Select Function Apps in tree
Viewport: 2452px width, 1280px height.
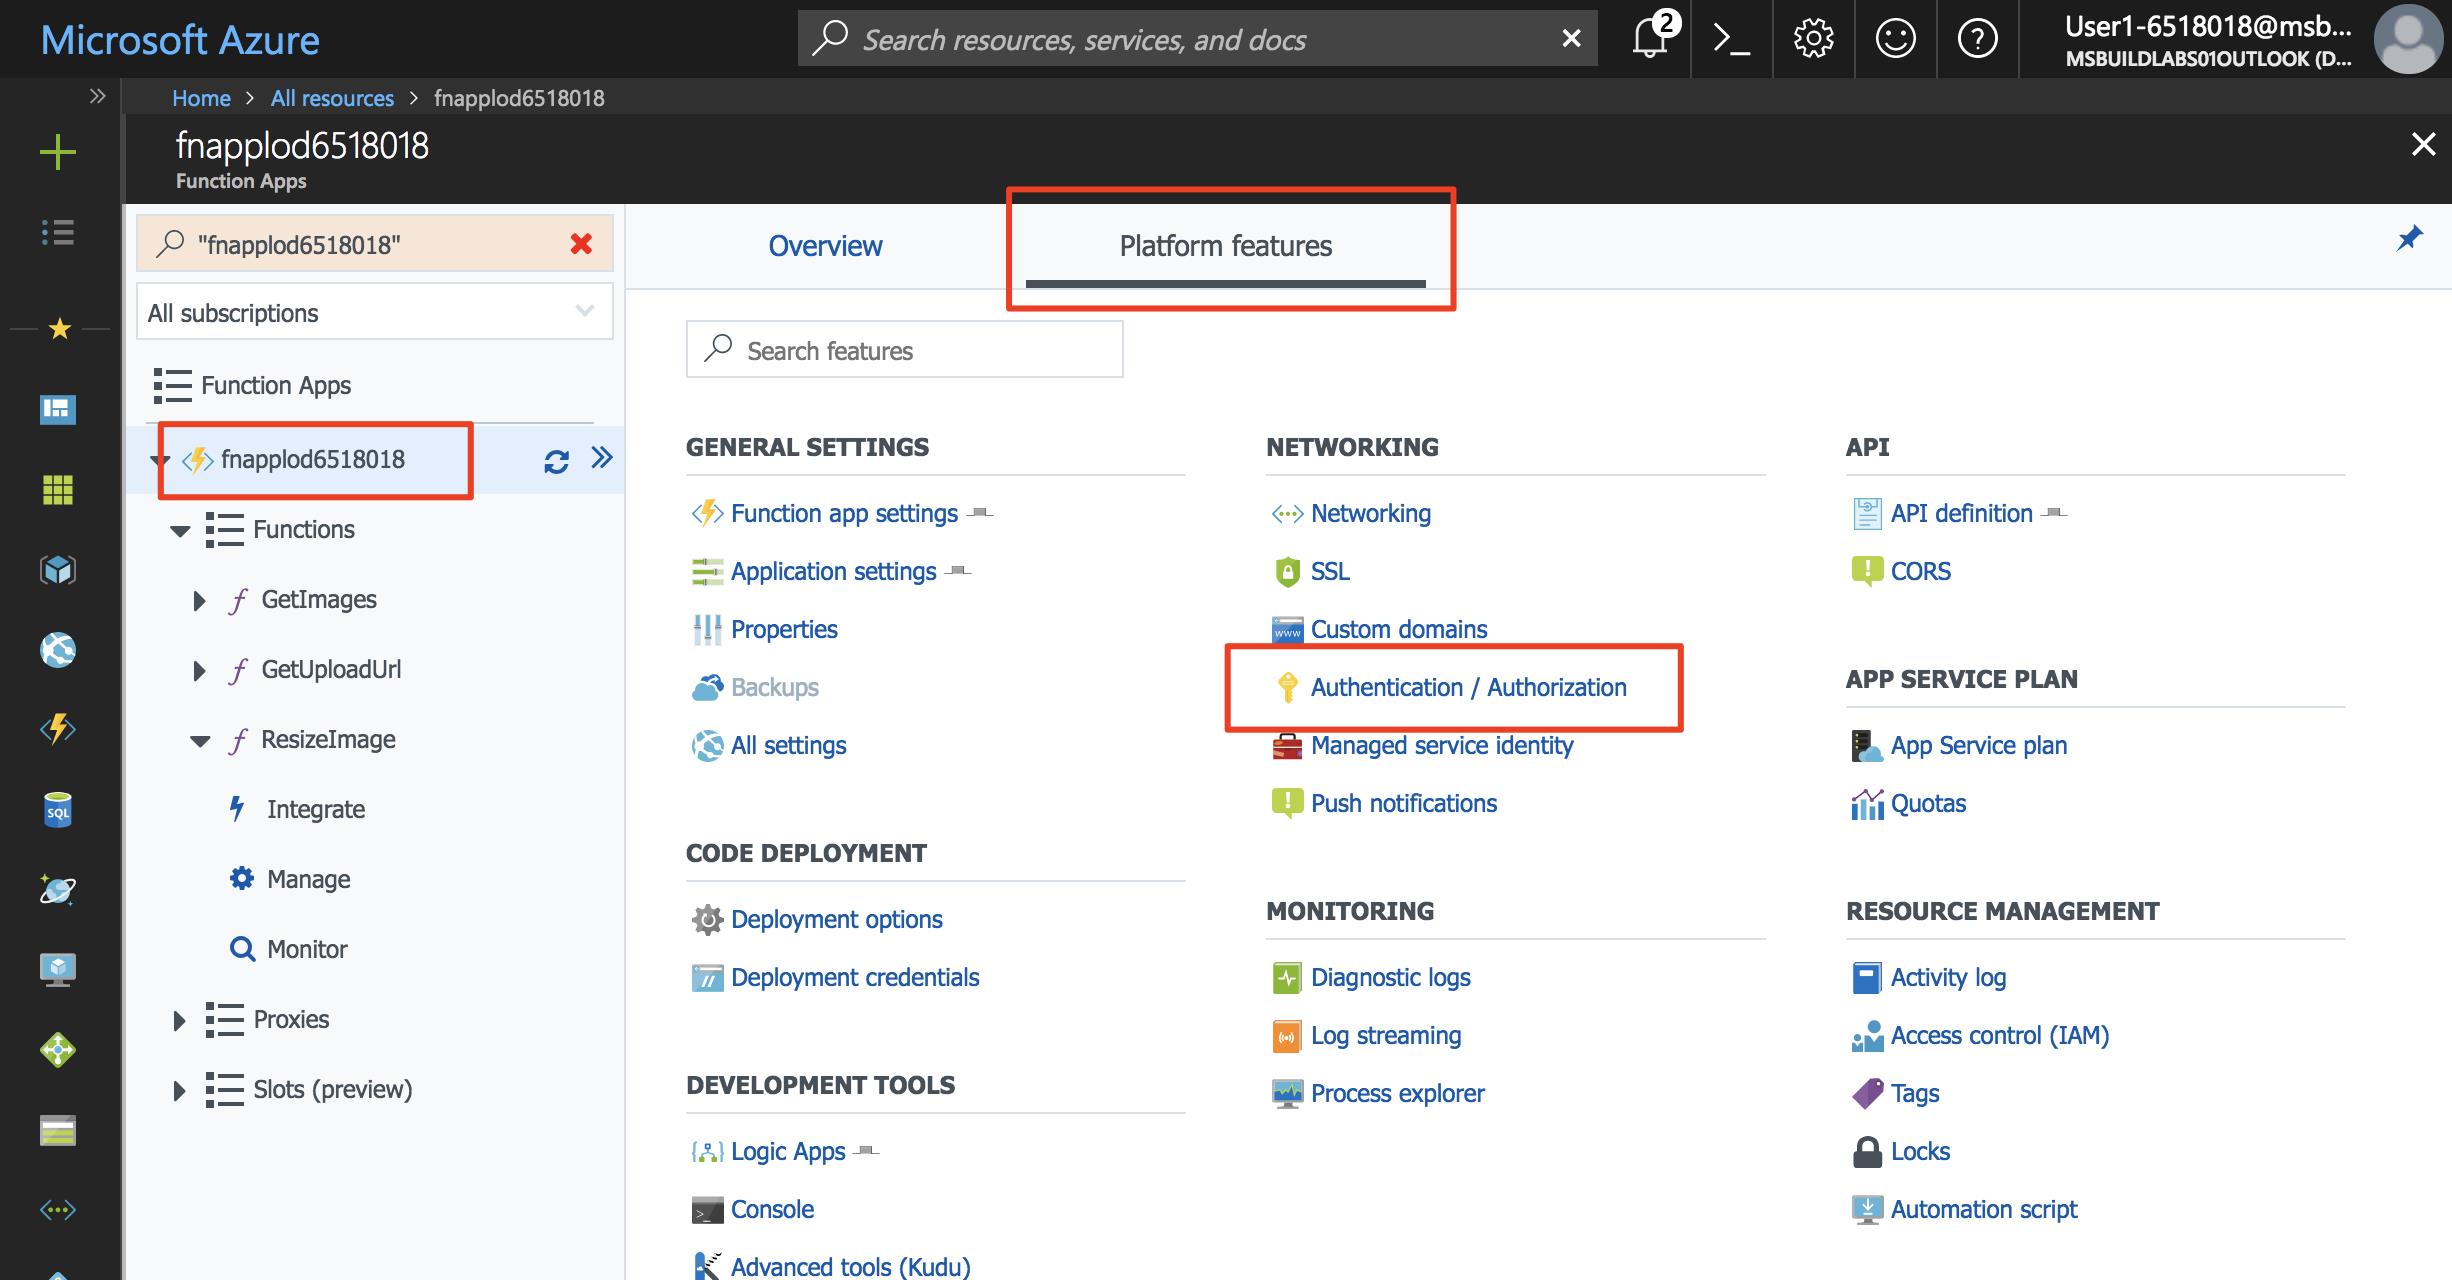click(275, 385)
